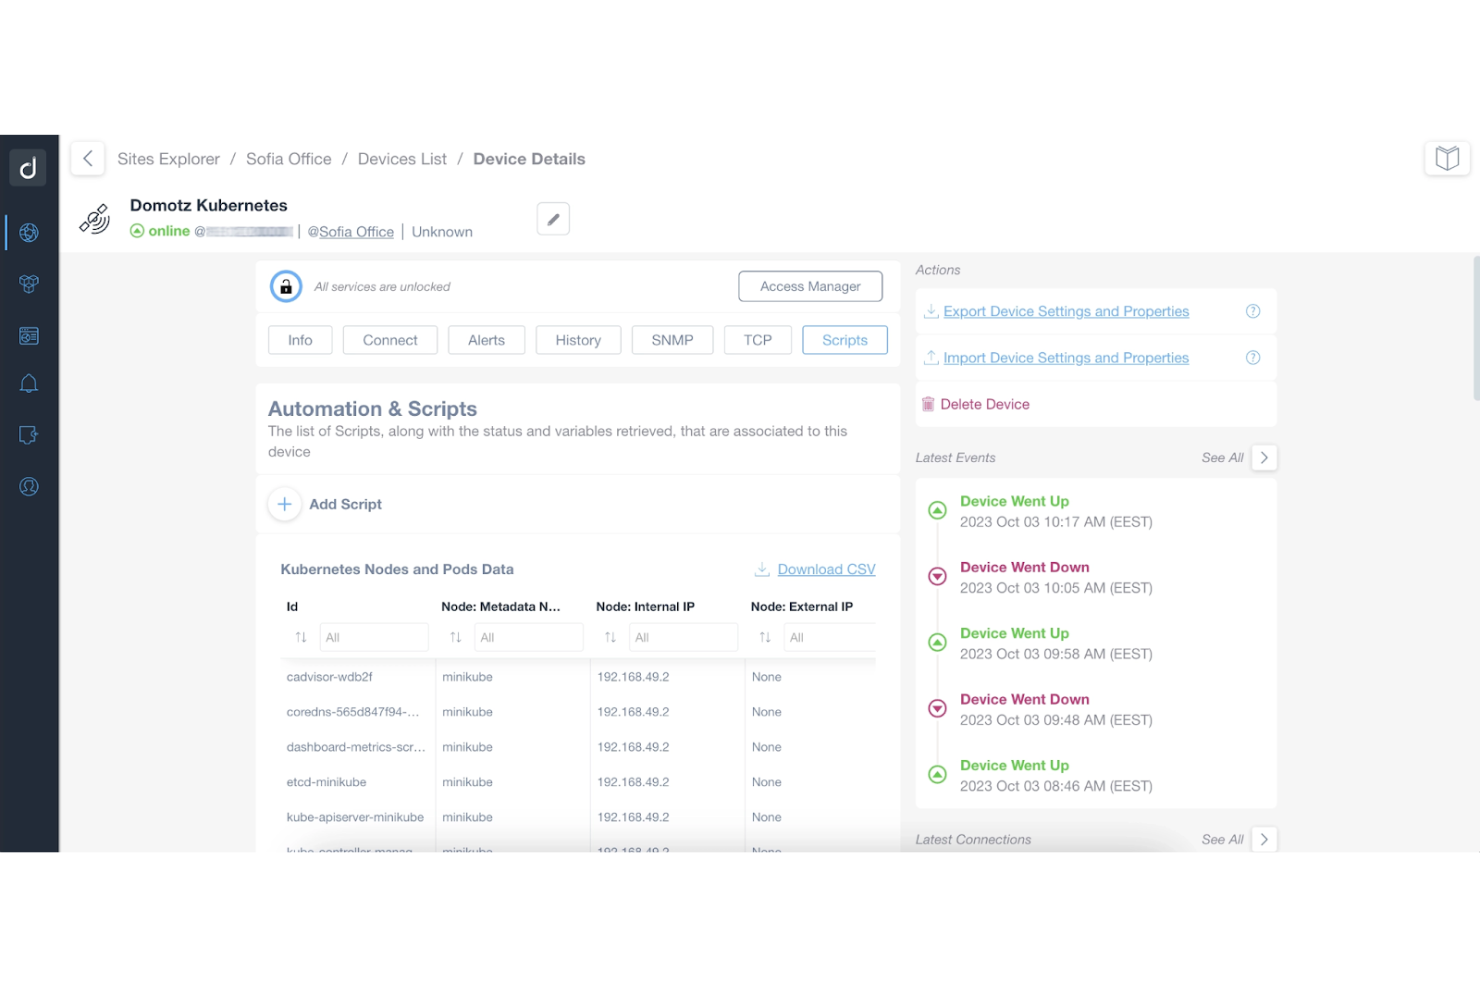Switch to the History tab
This screenshot has height=987, width=1480.
(x=578, y=341)
